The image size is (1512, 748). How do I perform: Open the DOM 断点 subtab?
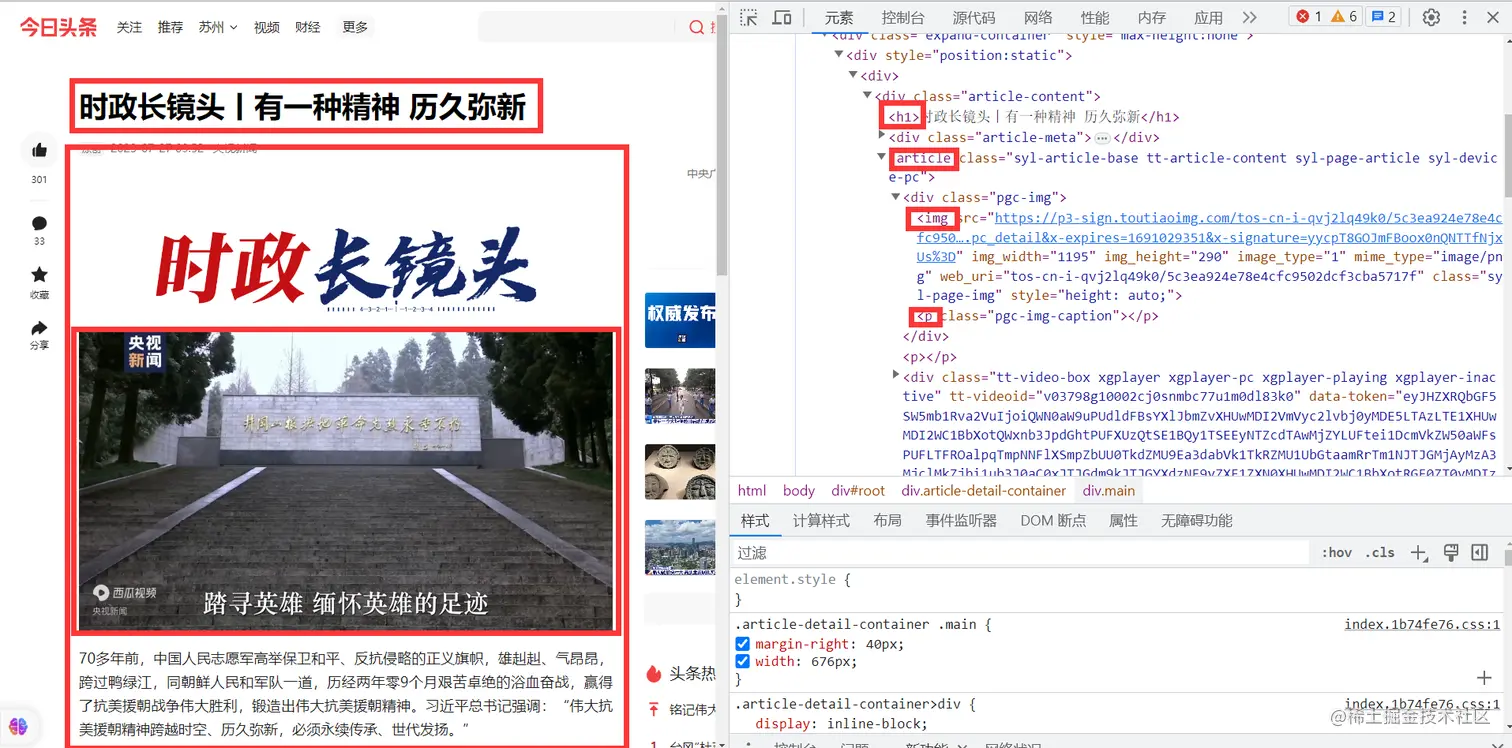[1053, 521]
